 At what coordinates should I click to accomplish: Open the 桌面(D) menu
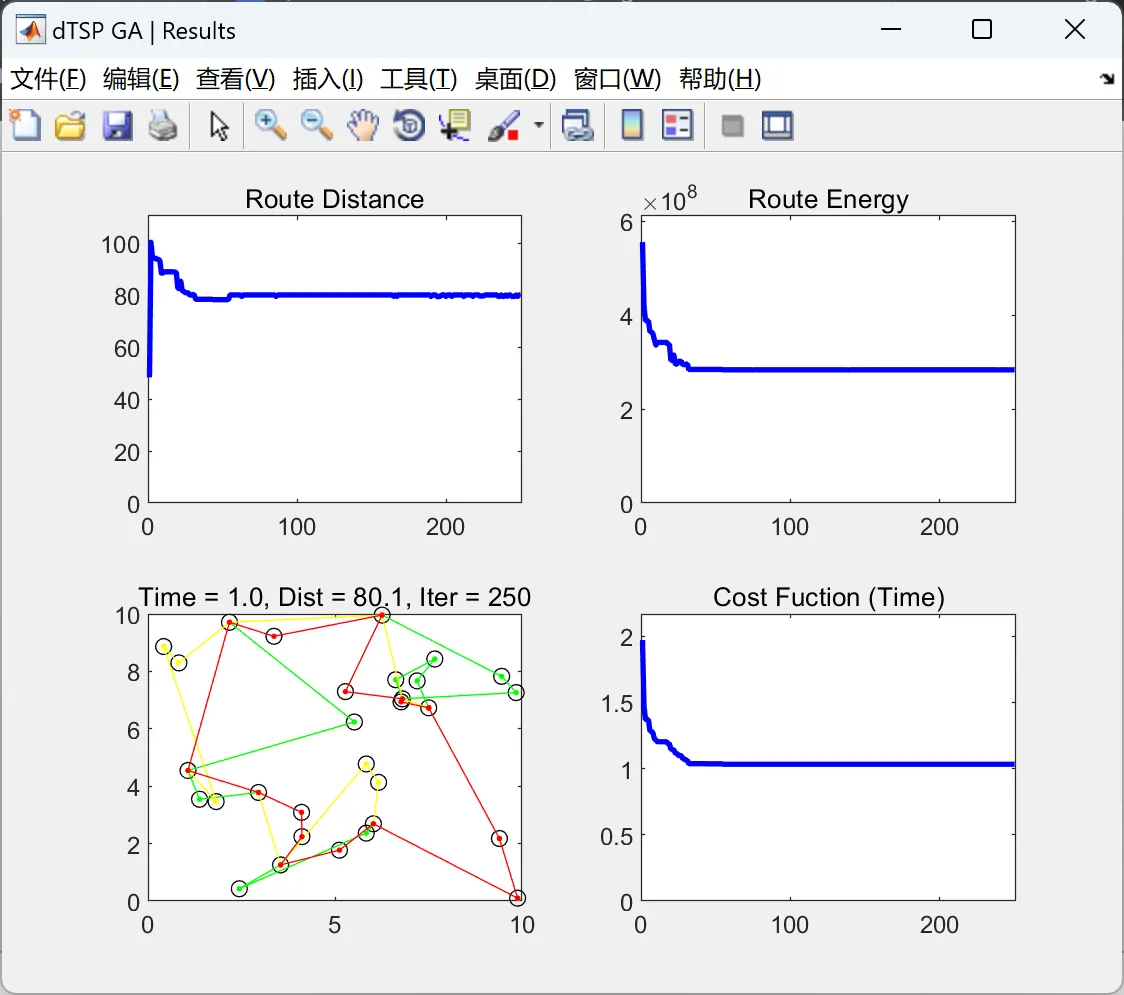click(x=515, y=79)
